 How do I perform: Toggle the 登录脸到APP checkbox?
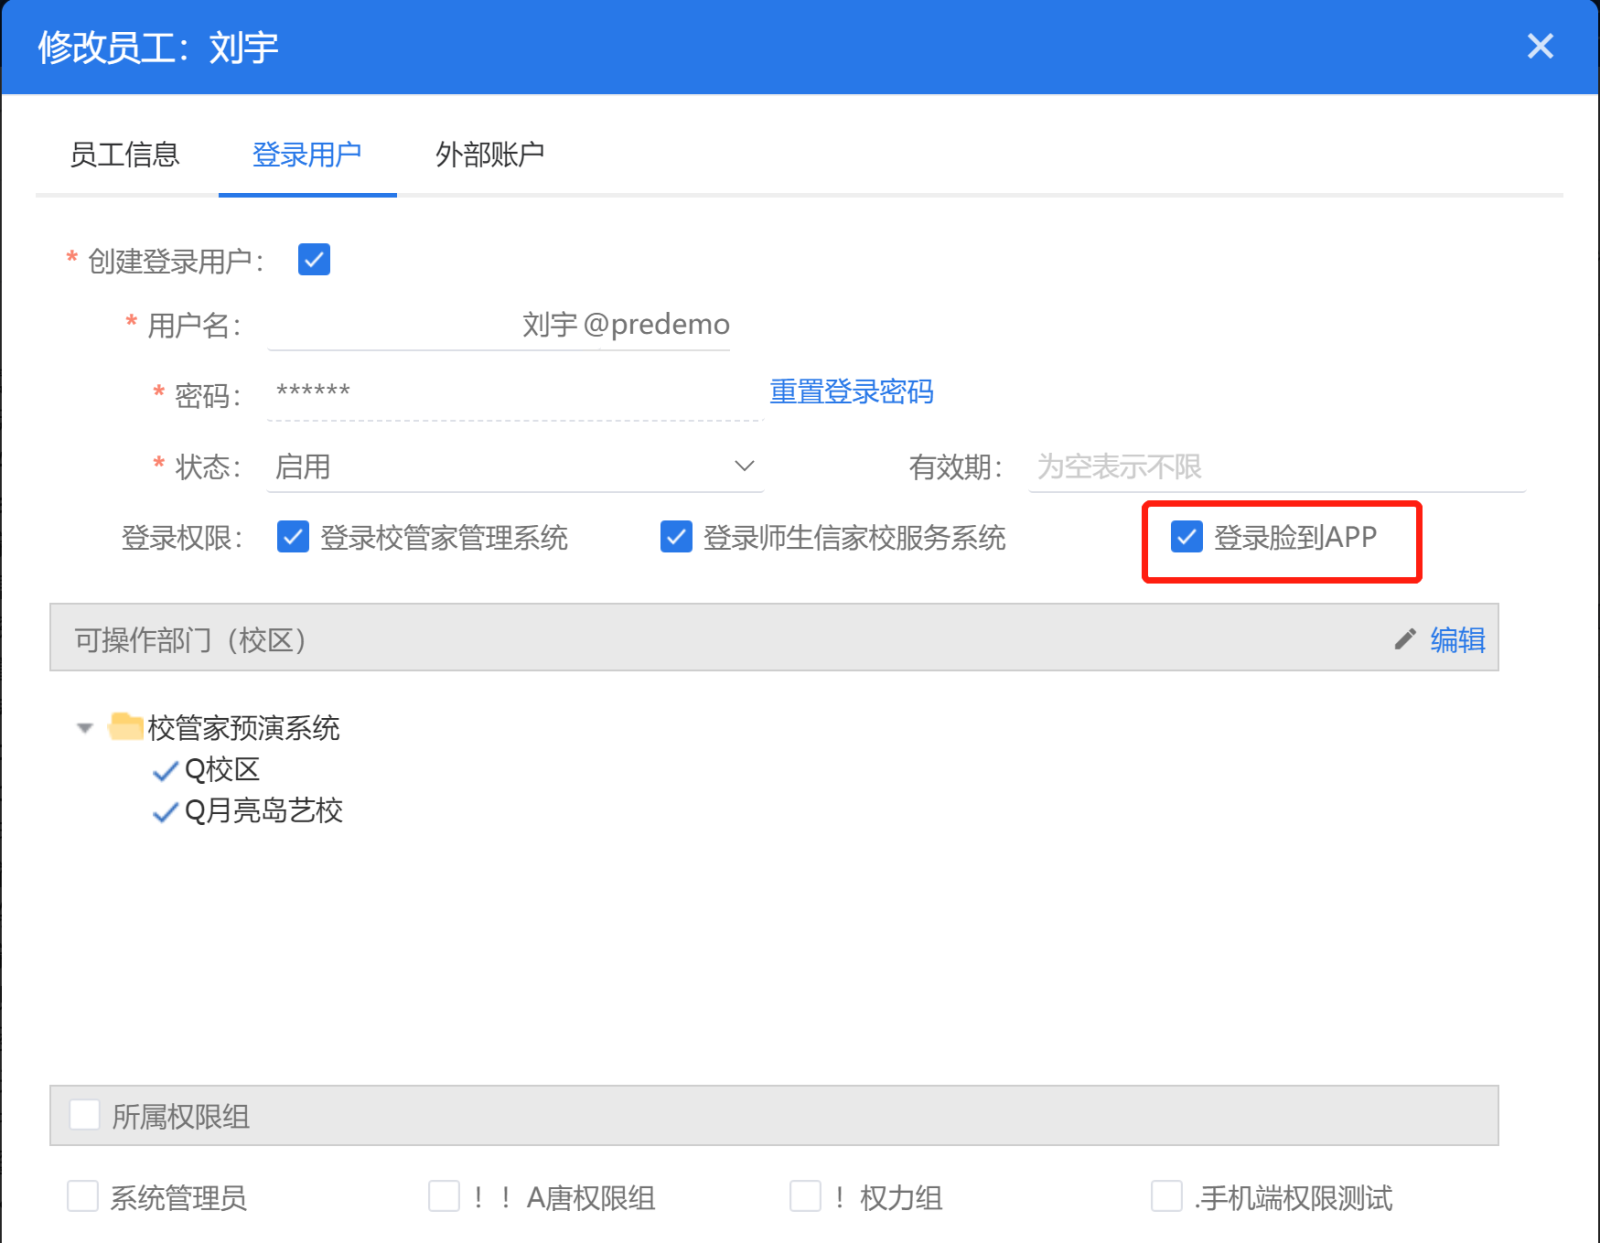[1187, 537]
